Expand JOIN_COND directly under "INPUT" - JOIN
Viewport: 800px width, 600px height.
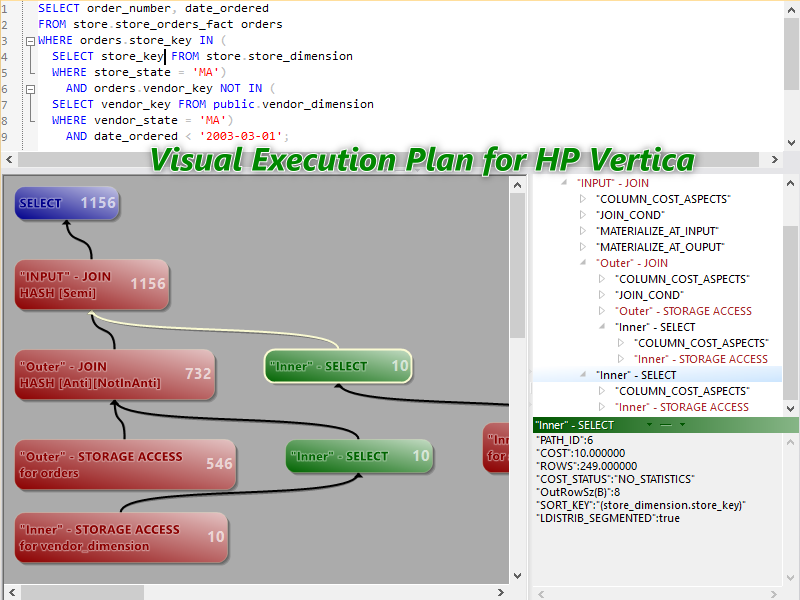click(x=583, y=215)
